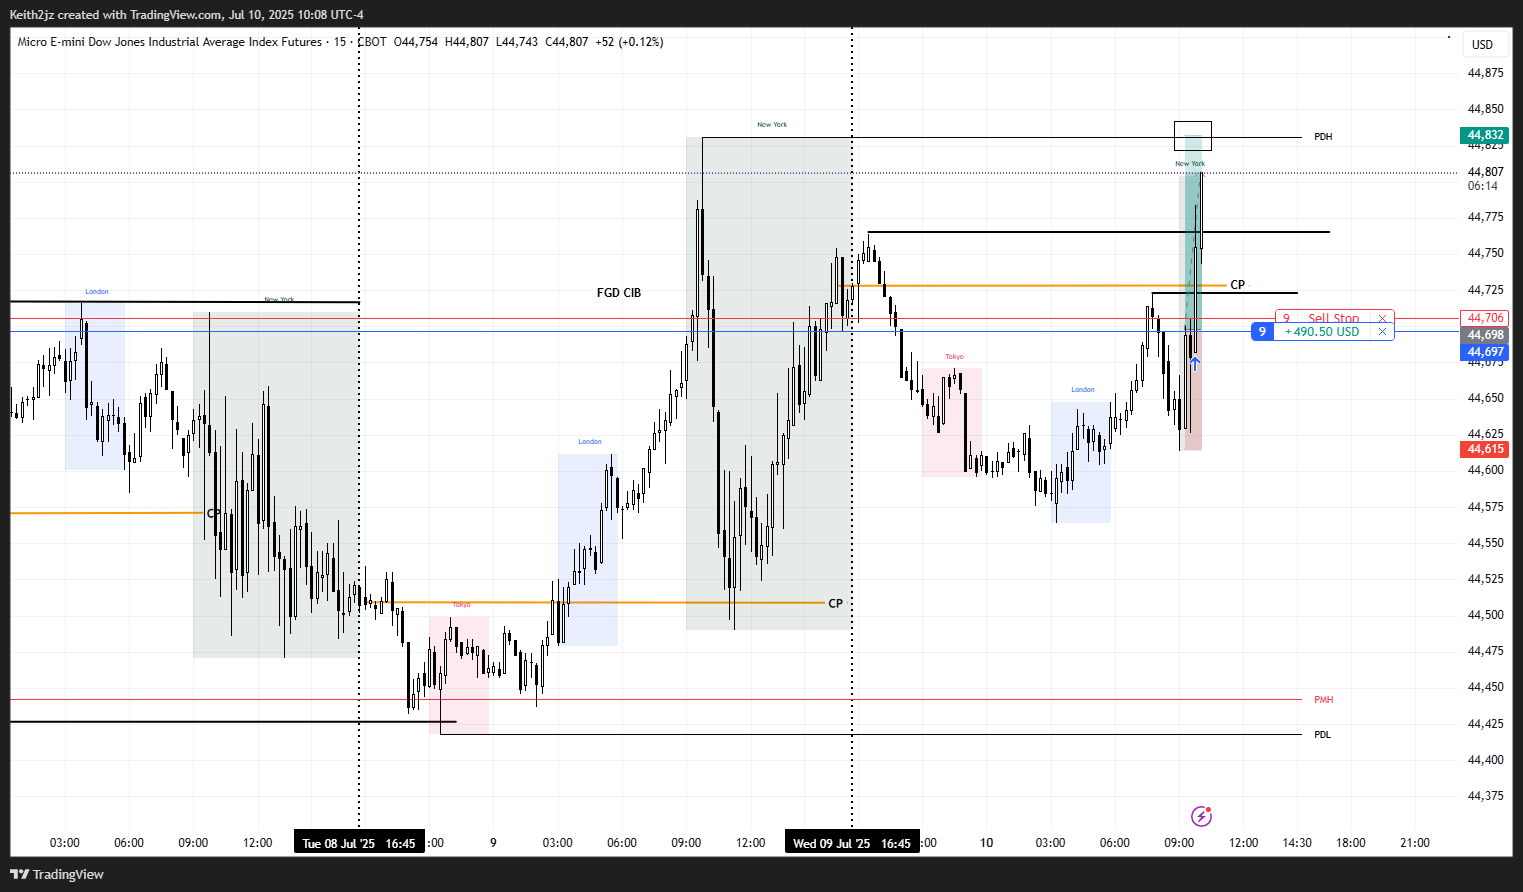Click the 44,600 price axis label
This screenshot has height=892, width=1523.
pyautogui.click(x=1485, y=470)
